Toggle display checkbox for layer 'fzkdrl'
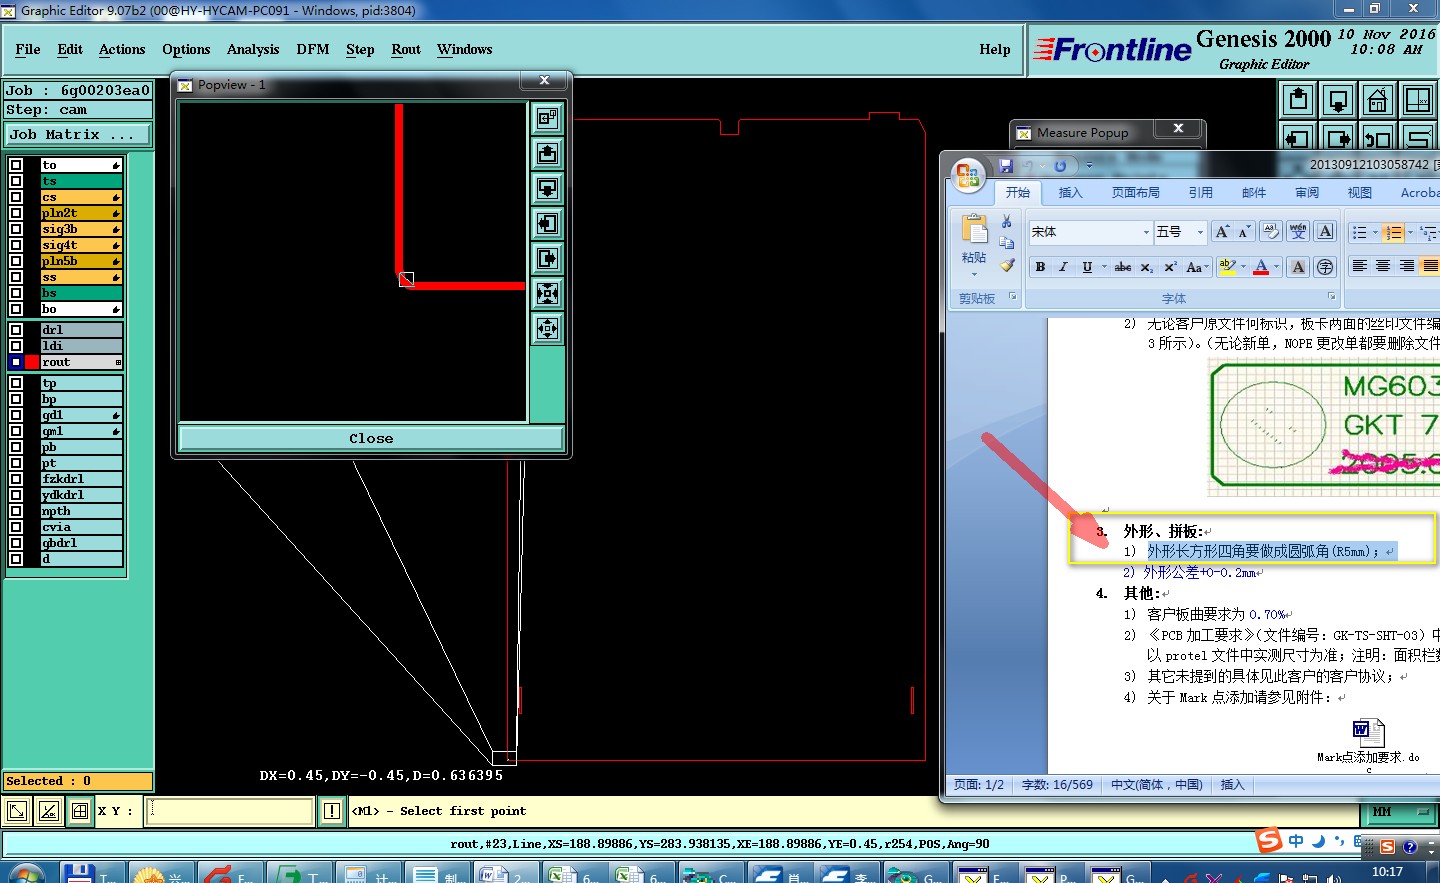The image size is (1440, 883). pyautogui.click(x=16, y=479)
